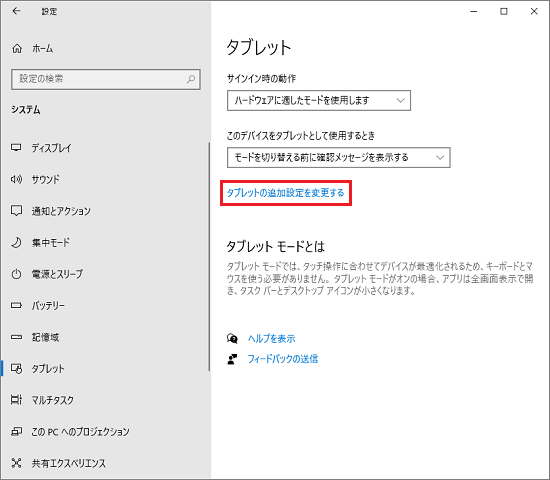Click the 設定 window title text
This screenshot has height=480, width=550.
49,12
